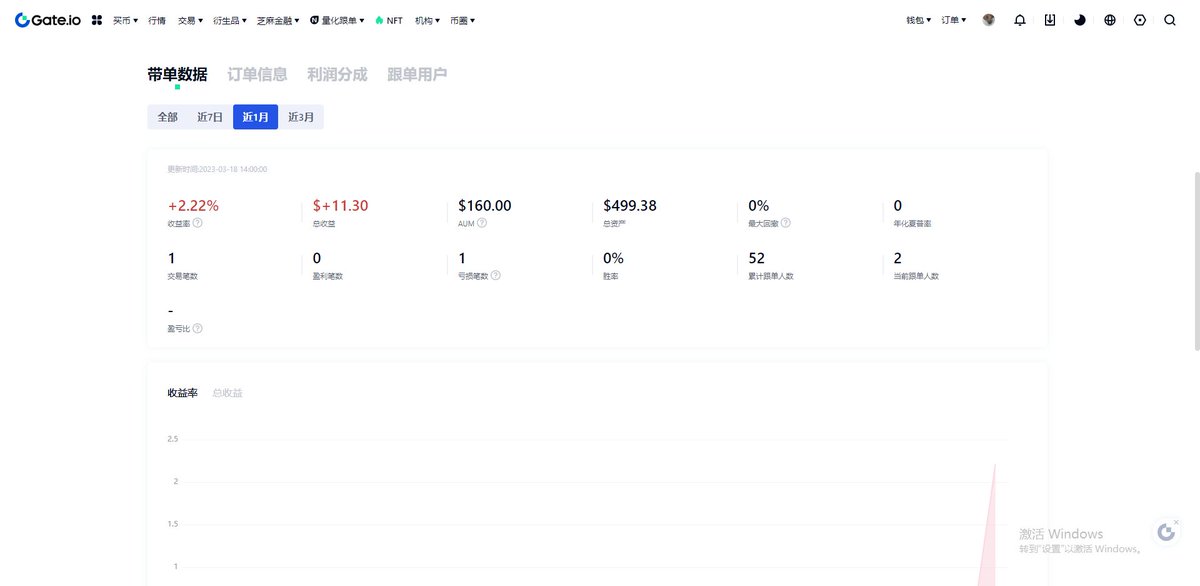Click the 总资产 label

[x=614, y=223]
